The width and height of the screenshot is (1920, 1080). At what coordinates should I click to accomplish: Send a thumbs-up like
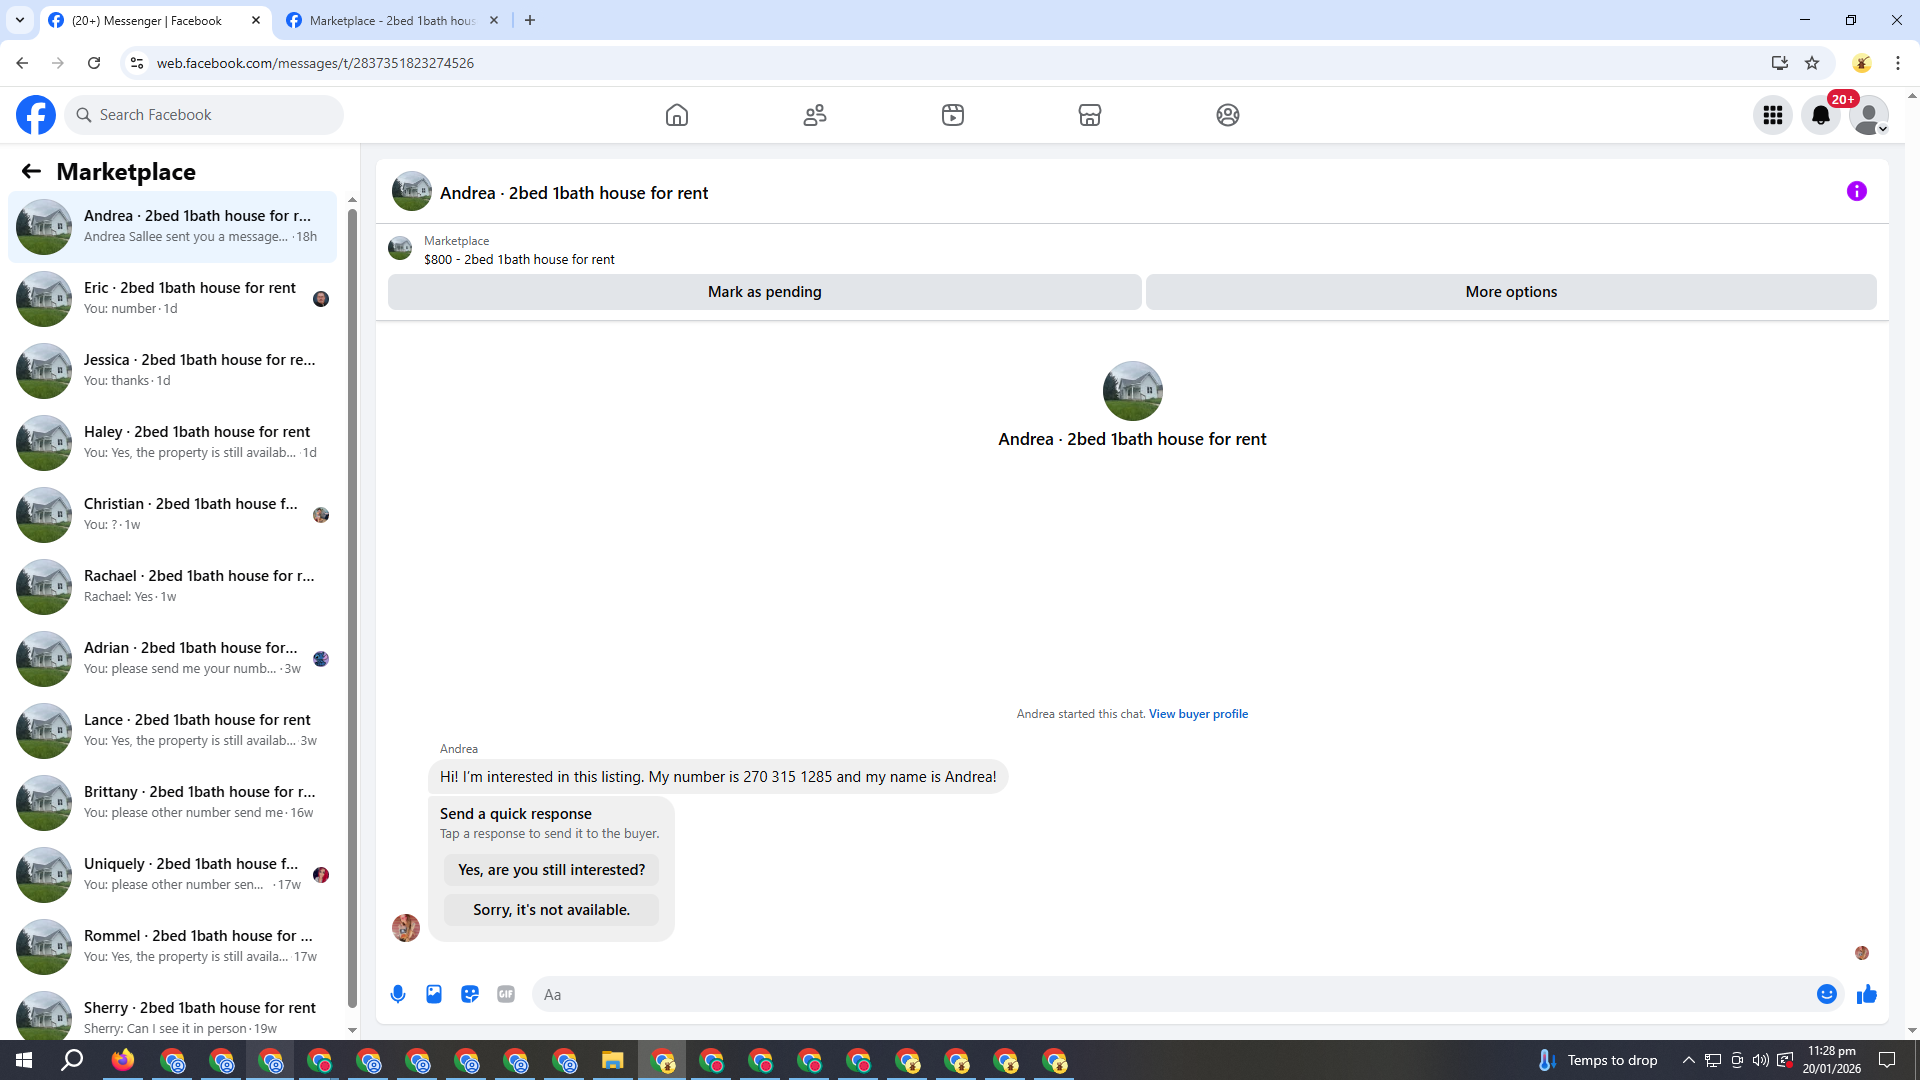pyautogui.click(x=1867, y=994)
